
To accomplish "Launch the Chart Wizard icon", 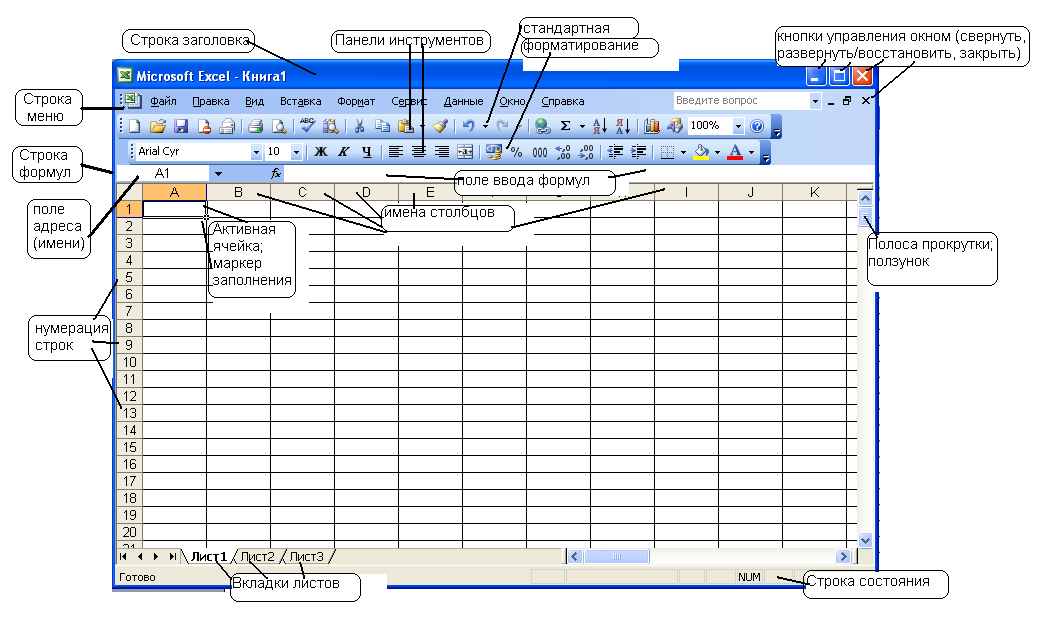I will point(652,126).
